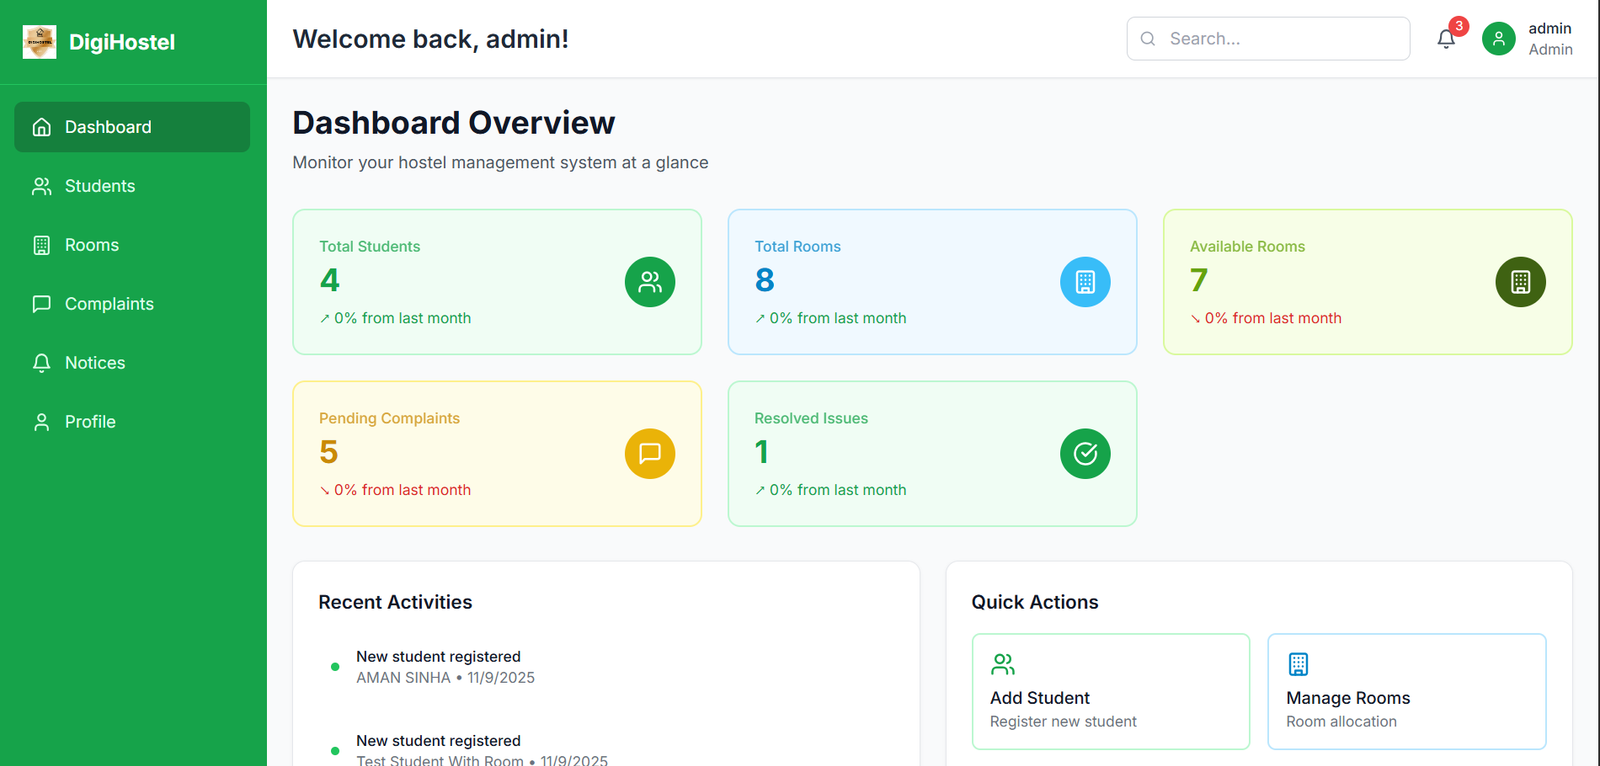Click the up-arrow trend icon under Total Students
This screenshot has height=766, width=1600.
[x=325, y=319]
